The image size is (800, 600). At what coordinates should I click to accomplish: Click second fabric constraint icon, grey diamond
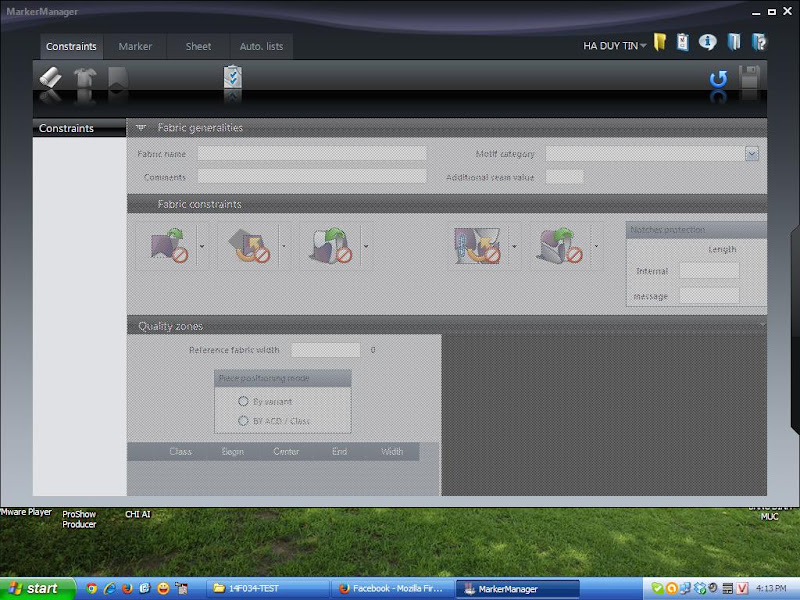[x=249, y=246]
